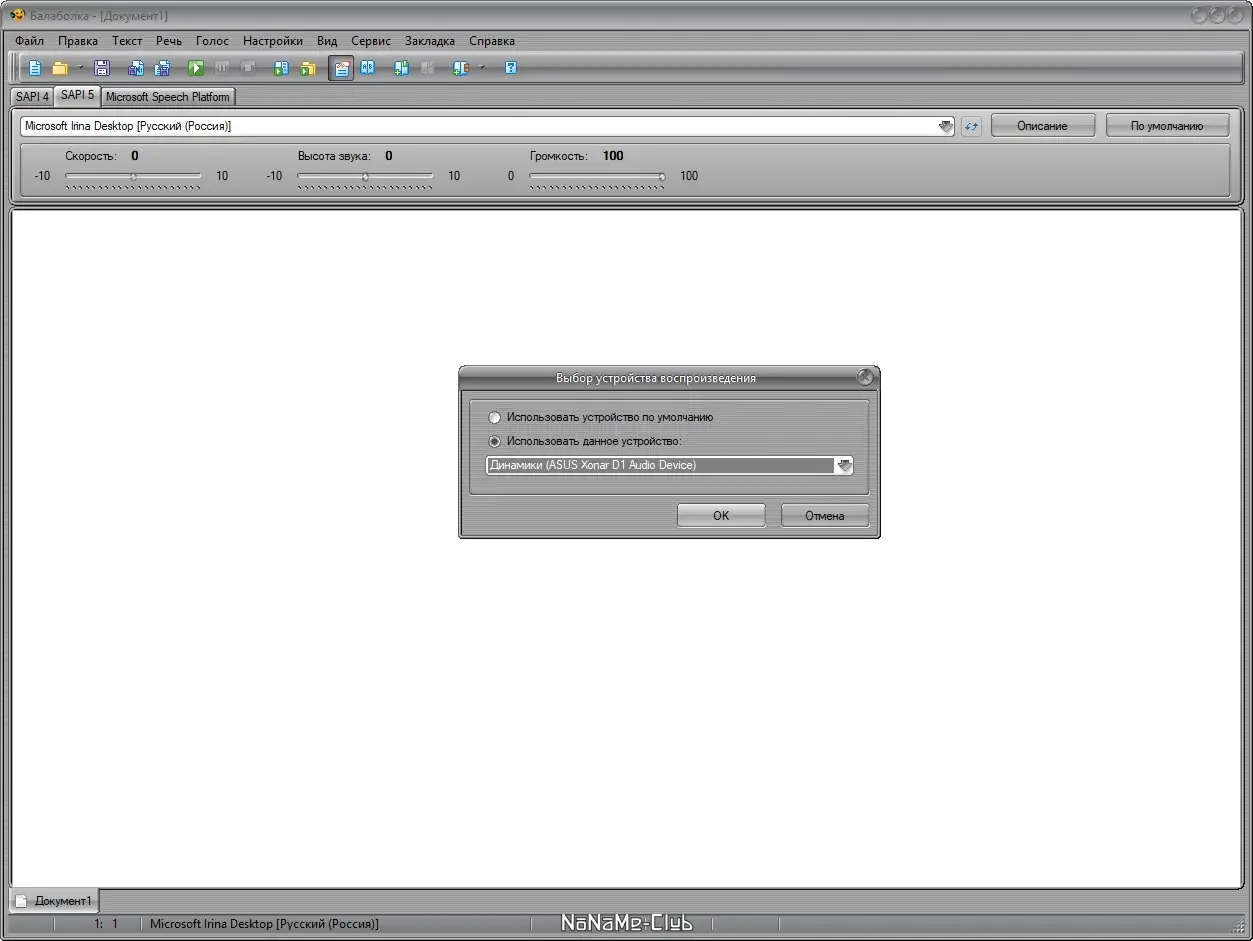Click the Balabolka app icon in title bar

coord(17,15)
